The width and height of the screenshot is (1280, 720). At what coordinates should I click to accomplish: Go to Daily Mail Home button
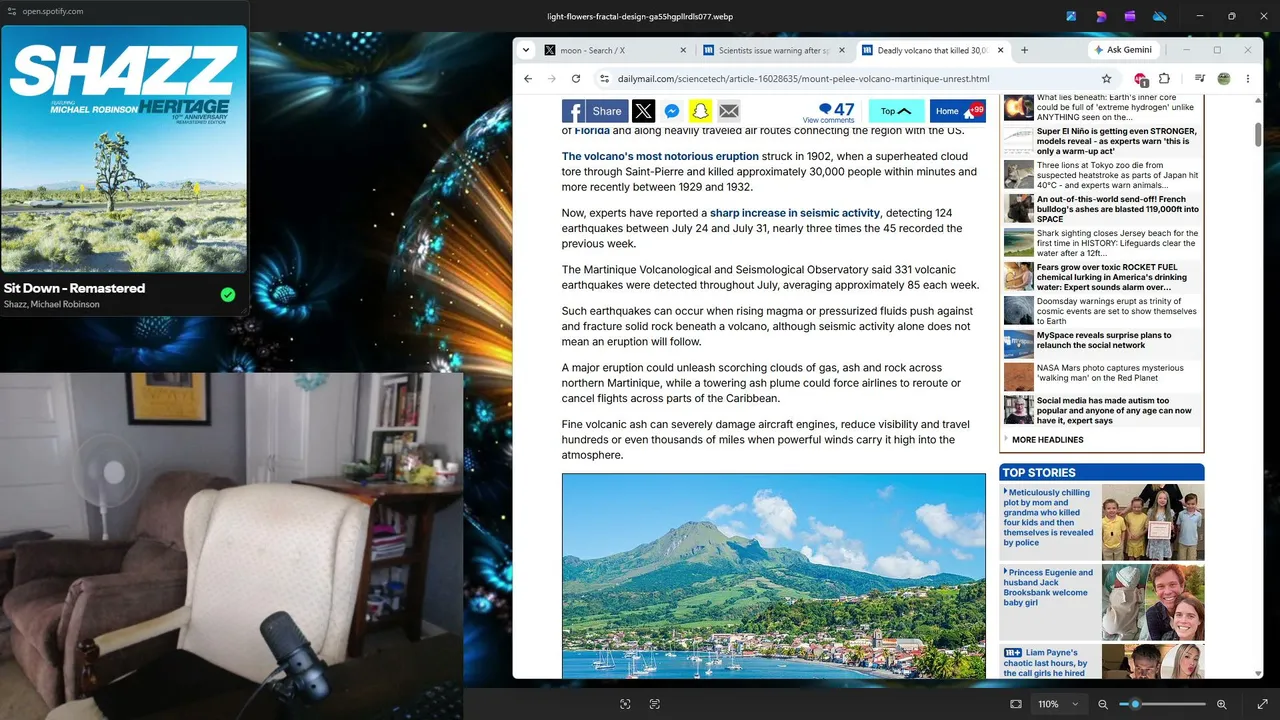point(958,111)
